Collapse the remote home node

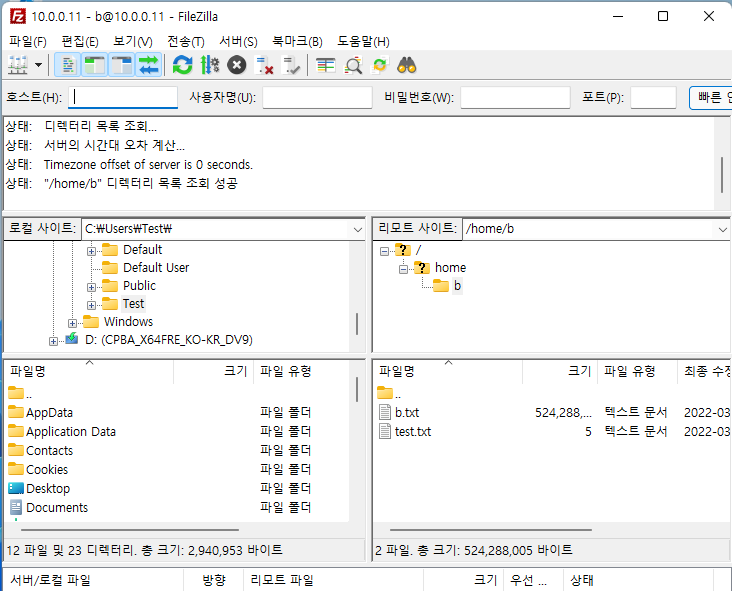pos(403,269)
